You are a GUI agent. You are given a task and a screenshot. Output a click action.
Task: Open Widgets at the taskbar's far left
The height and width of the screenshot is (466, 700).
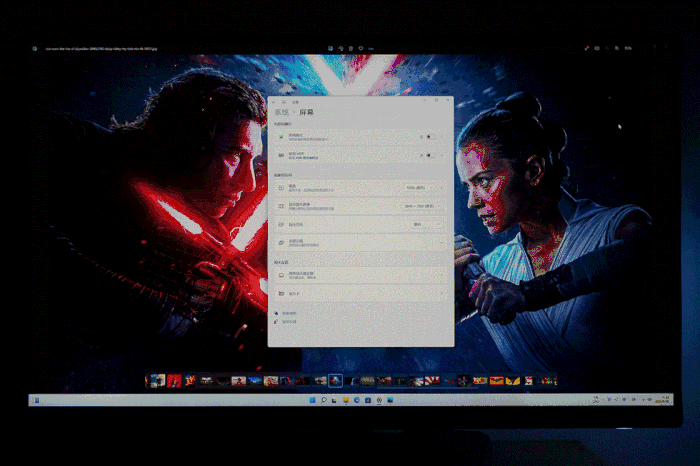click(36, 400)
